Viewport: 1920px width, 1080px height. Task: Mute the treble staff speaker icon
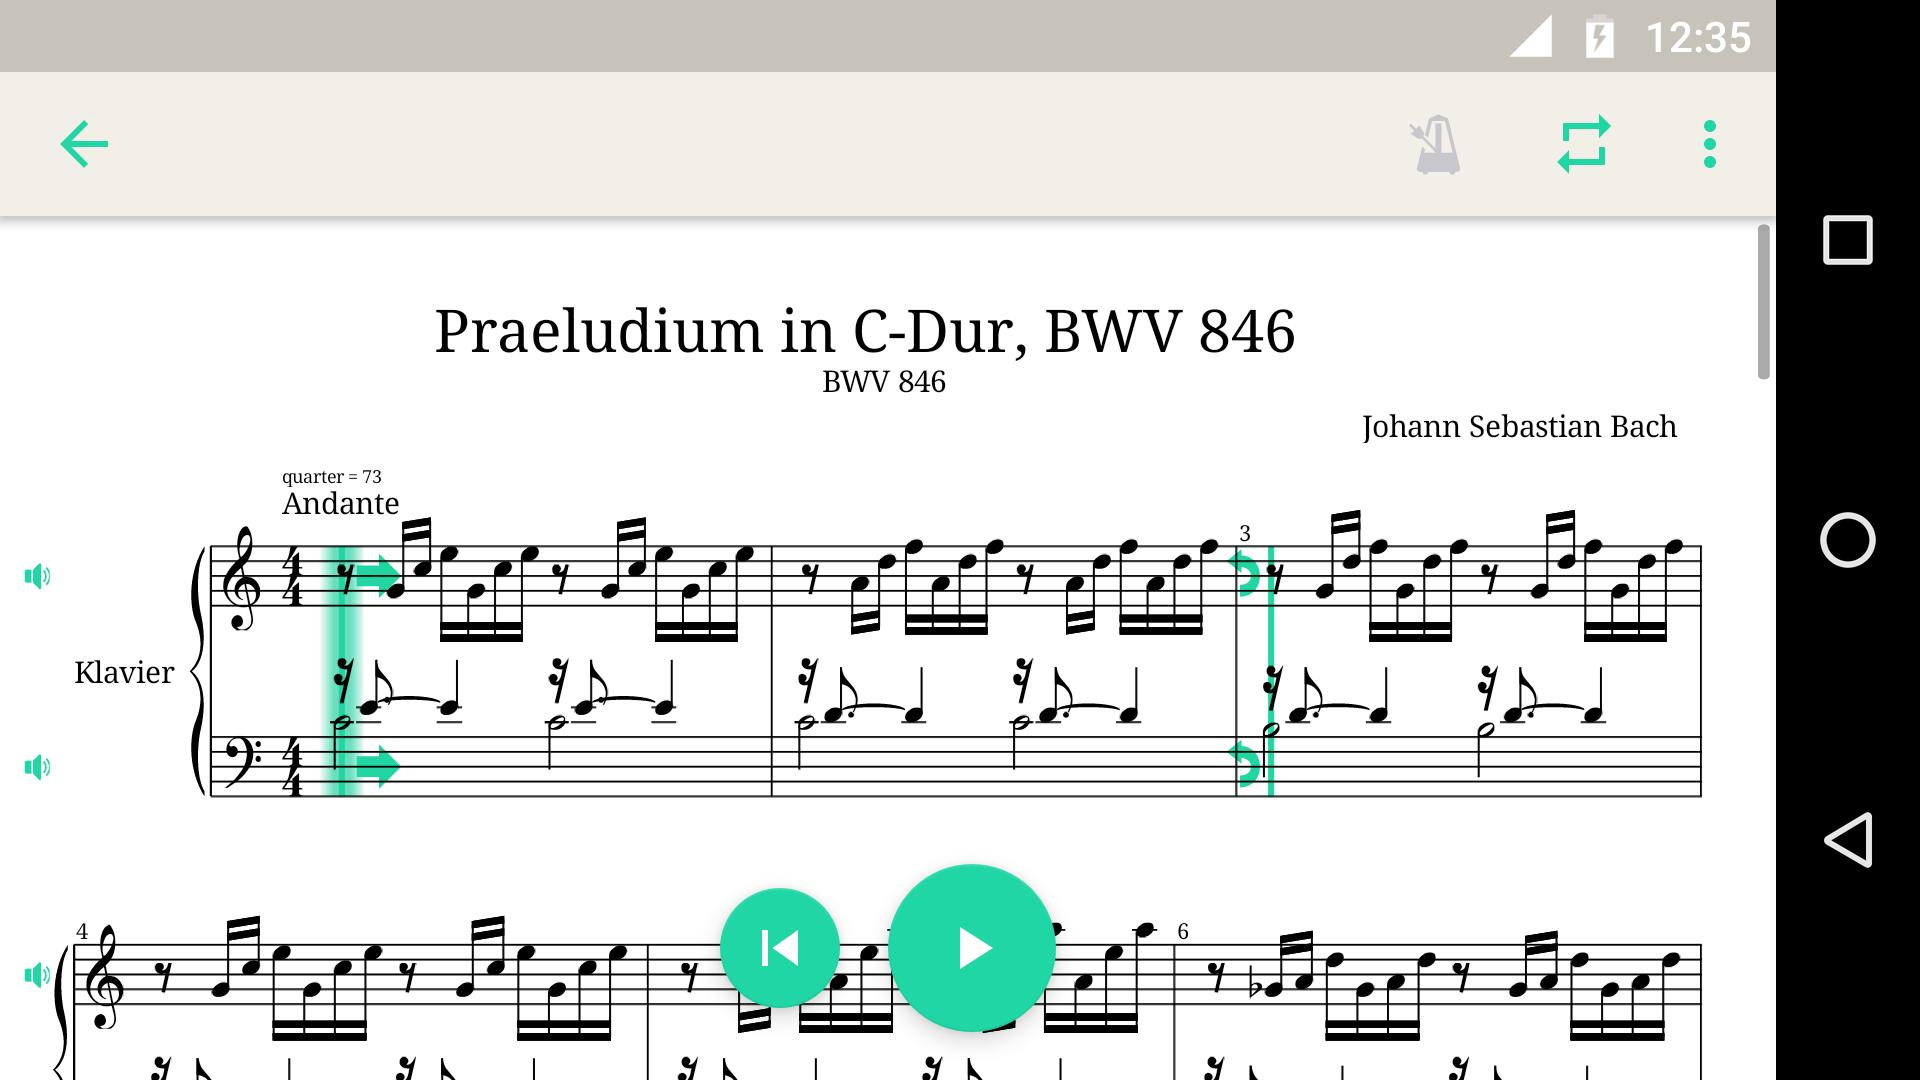point(37,576)
